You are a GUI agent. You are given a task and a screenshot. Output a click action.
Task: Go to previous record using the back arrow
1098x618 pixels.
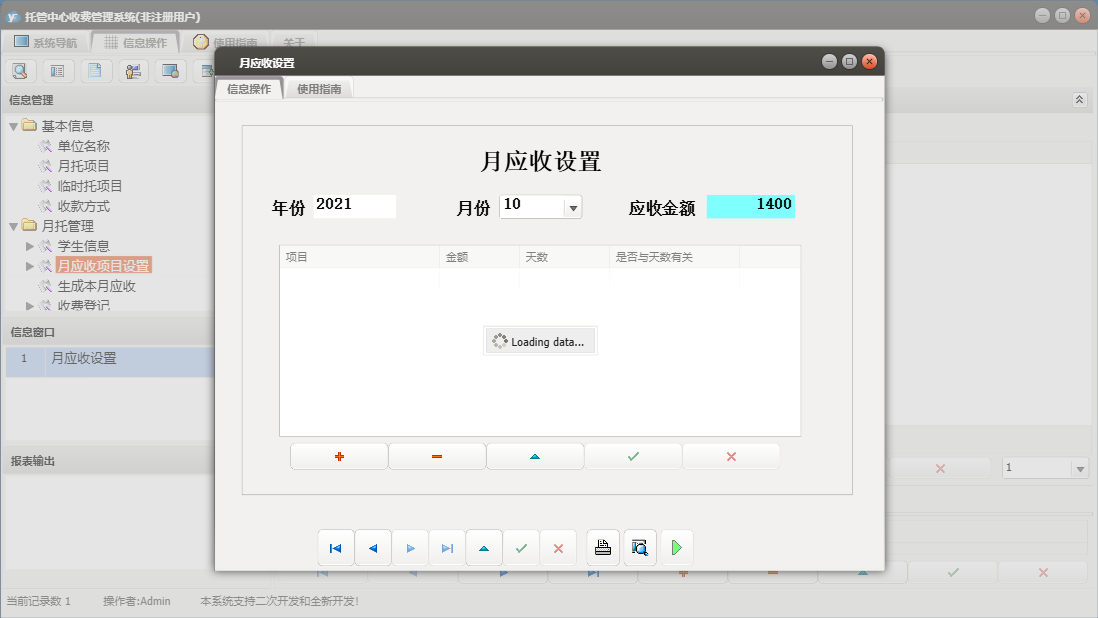(x=373, y=547)
